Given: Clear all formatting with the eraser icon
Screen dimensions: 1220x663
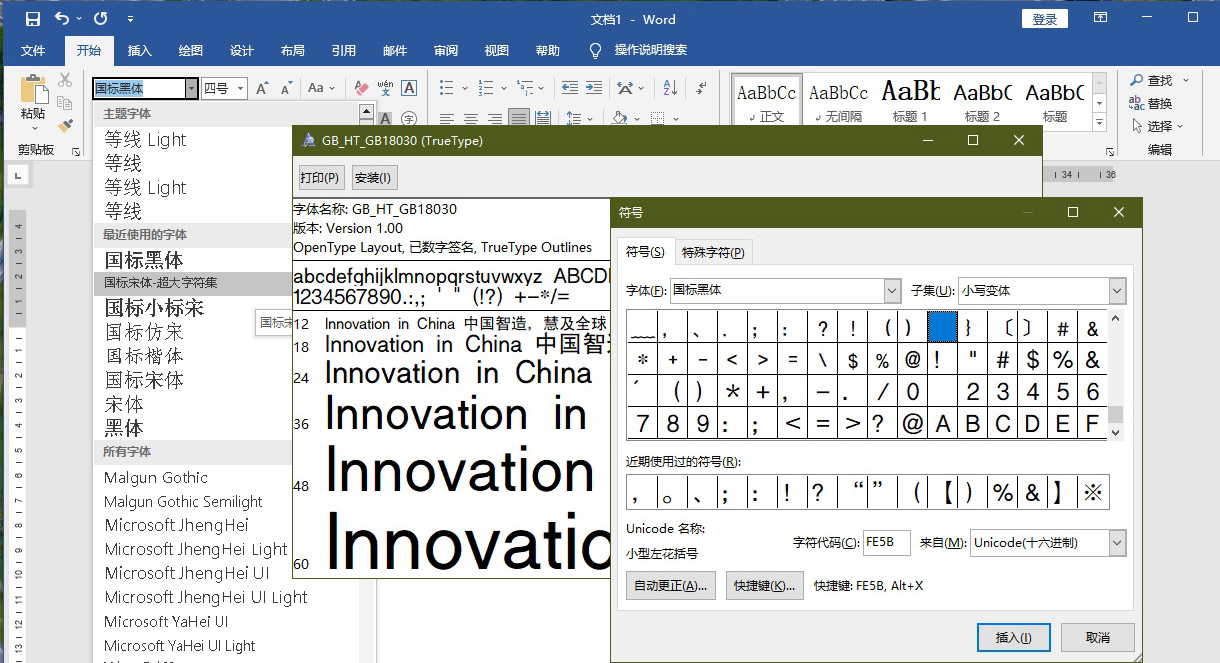Looking at the screenshot, I should pyautogui.click(x=362, y=89).
